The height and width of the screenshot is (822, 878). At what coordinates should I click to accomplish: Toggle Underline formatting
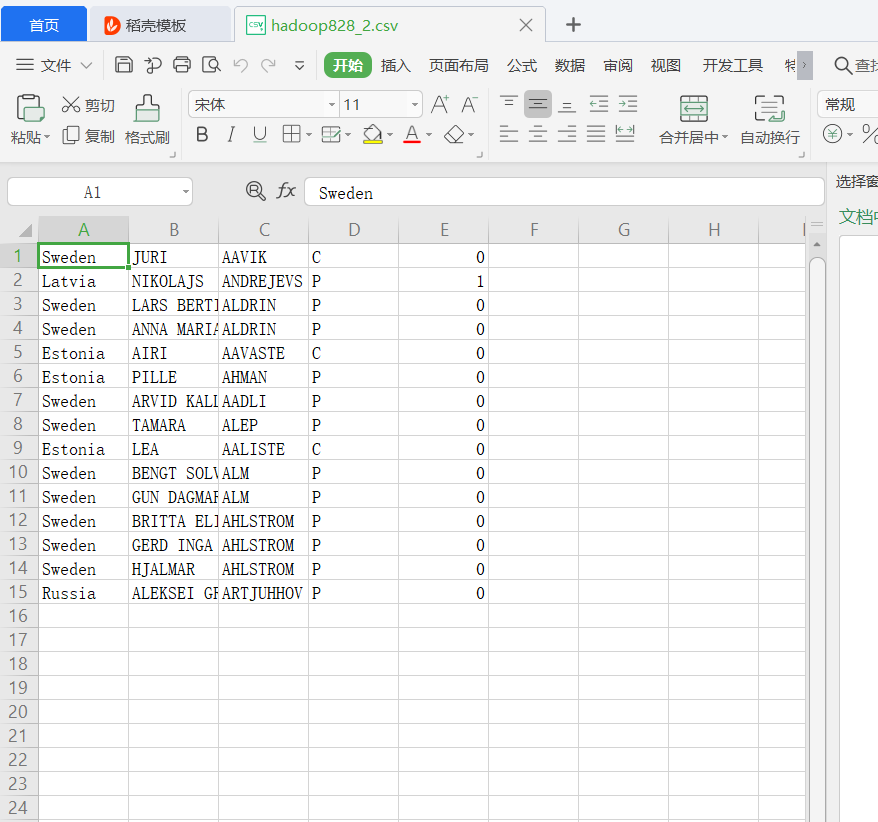[260, 134]
